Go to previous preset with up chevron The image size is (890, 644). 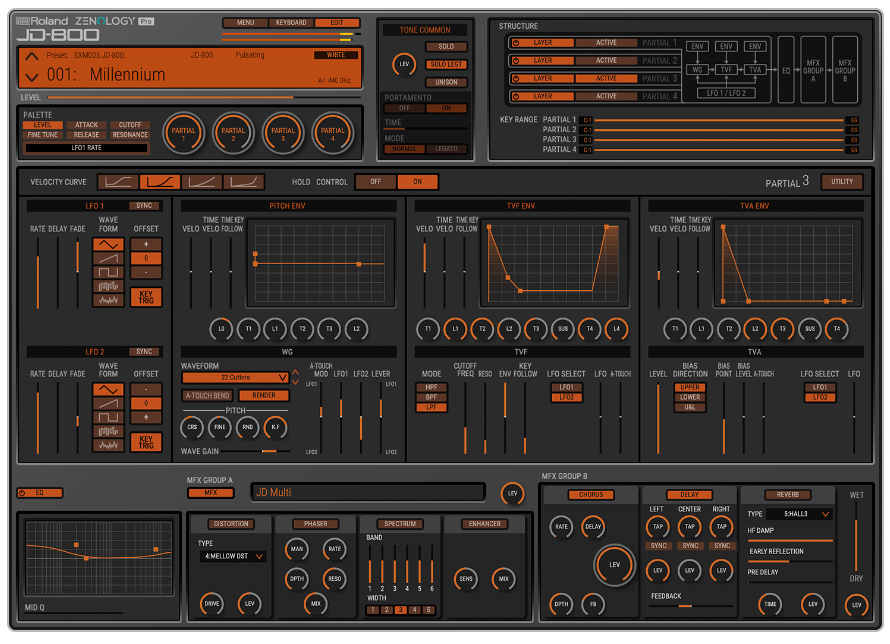point(32,56)
